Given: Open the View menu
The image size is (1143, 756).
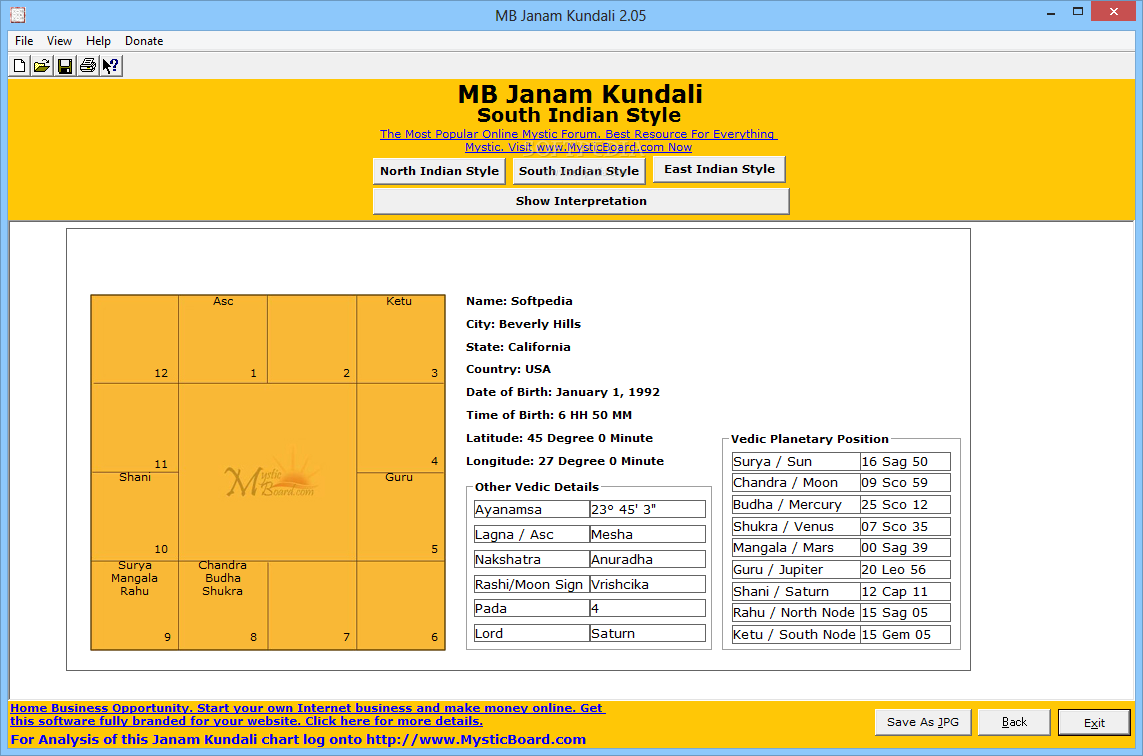Looking at the screenshot, I should [x=59, y=41].
